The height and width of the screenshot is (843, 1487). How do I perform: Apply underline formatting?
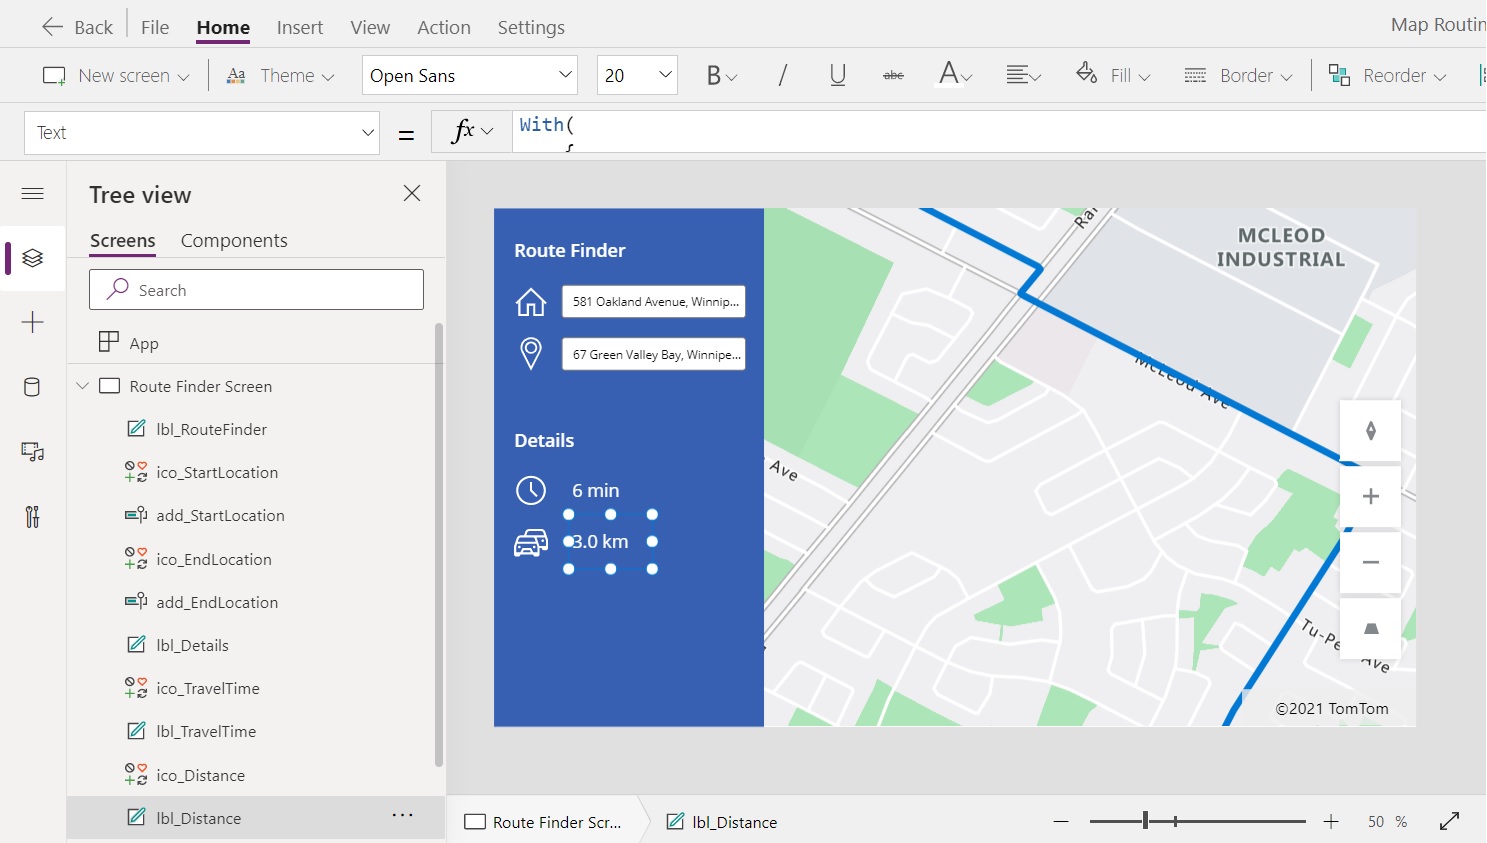click(x=837, y=75)
